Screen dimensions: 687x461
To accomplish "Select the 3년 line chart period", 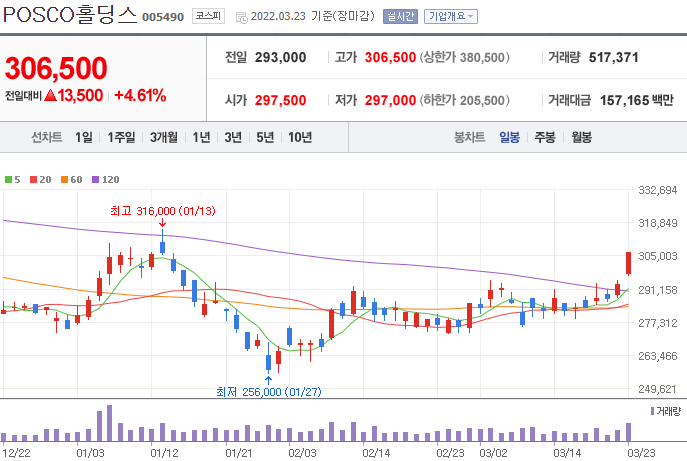I will tap(233, 138).
